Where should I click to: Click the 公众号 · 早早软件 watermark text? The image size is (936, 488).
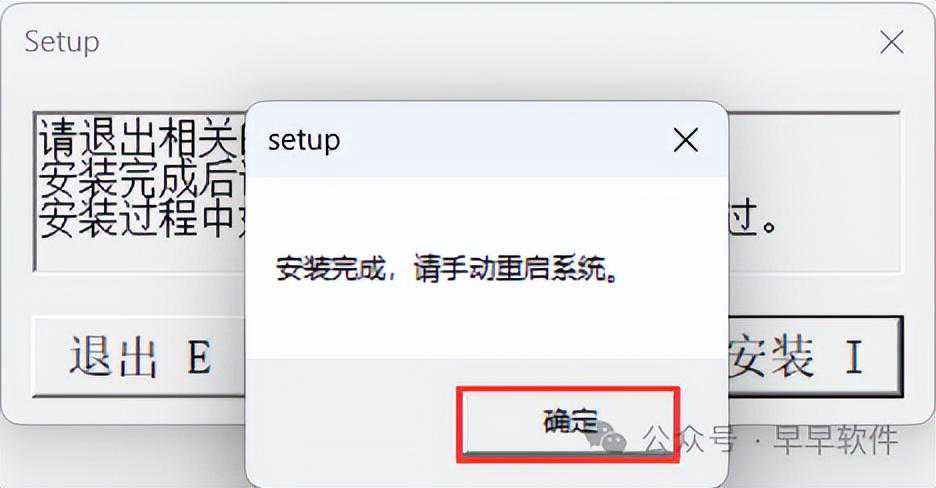(x=770, y=440)
